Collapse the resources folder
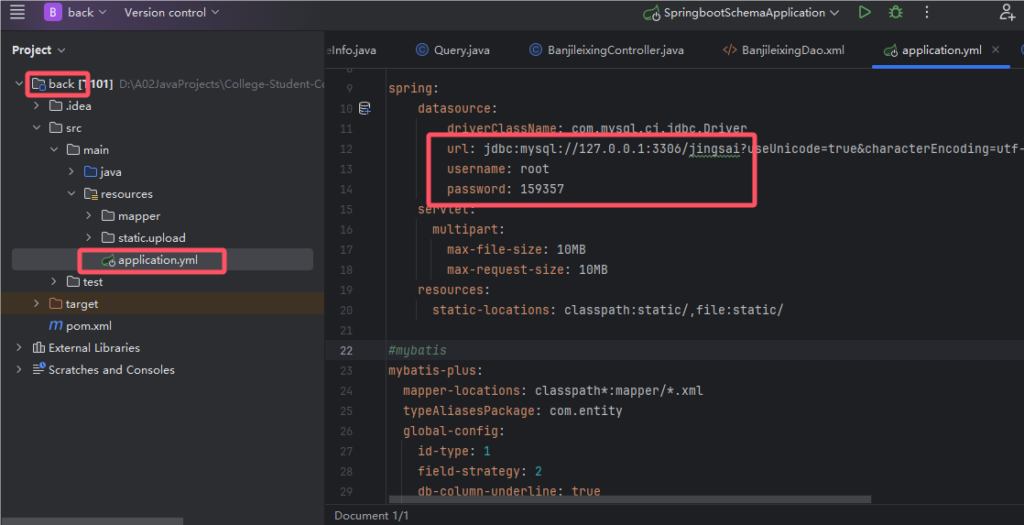The width and height of the screenshot is (1024, 525). click(x=71, y=194)
